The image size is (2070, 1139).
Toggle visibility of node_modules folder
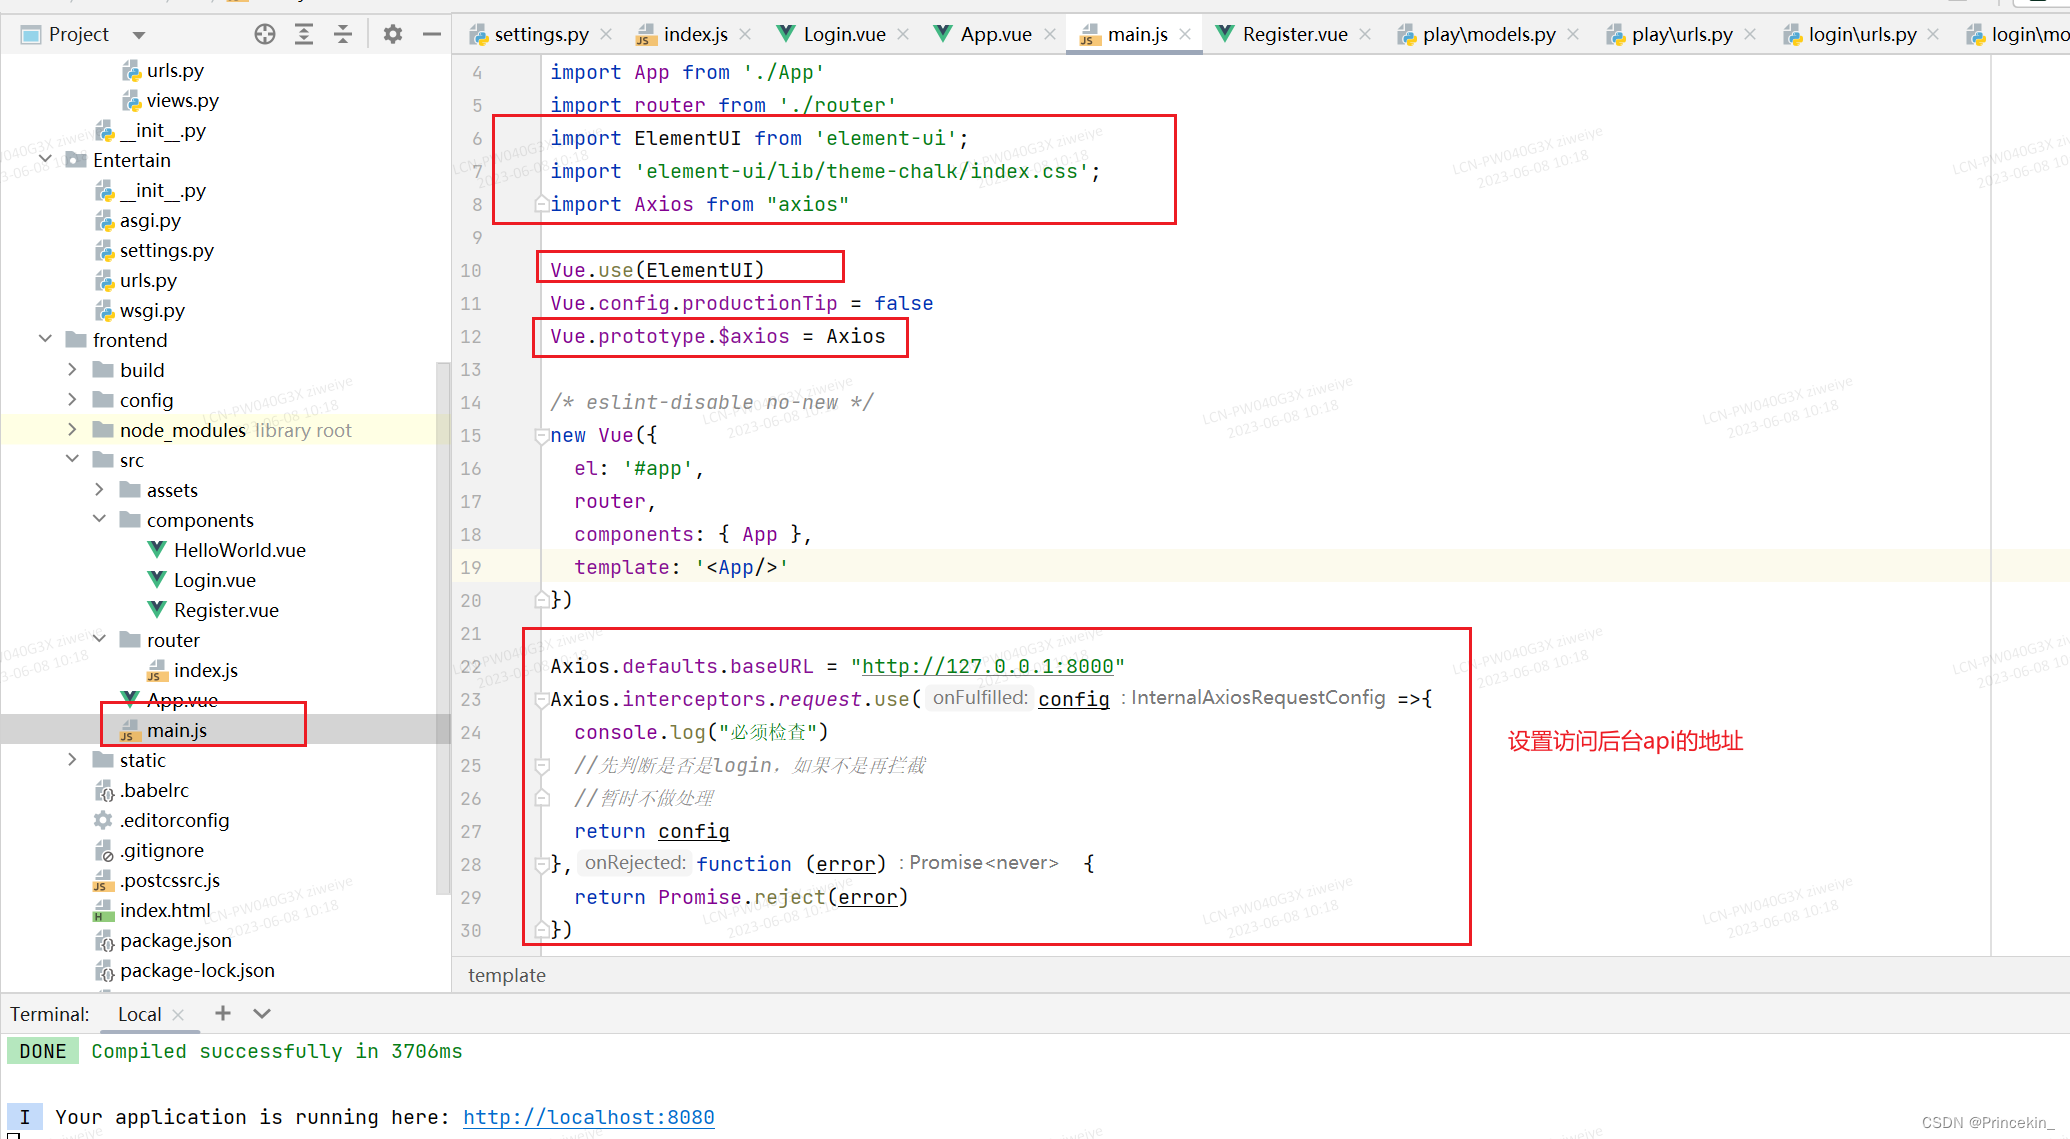tap(72, 429)
